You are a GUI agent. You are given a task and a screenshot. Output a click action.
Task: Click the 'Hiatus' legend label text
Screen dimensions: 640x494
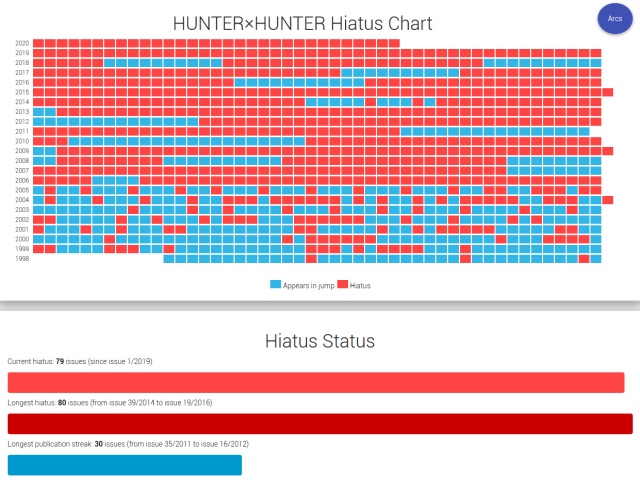[360, 286]
